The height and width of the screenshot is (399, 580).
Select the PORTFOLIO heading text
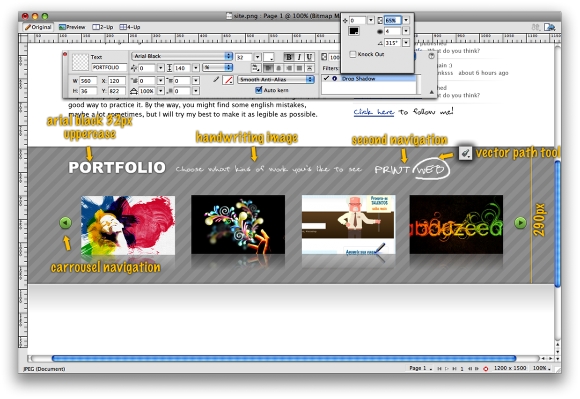117,168
